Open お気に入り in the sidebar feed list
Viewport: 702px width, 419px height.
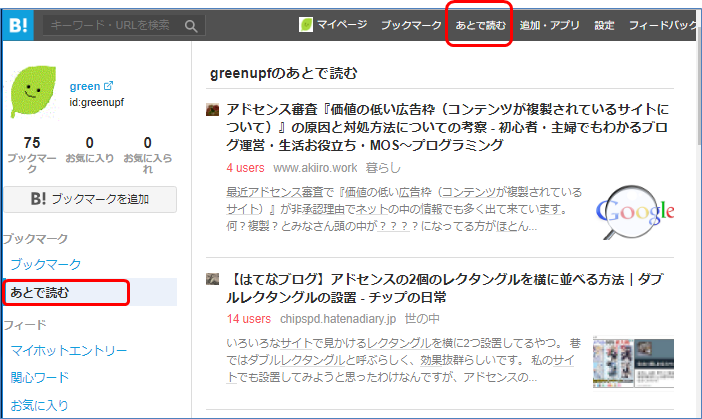pyautogui.click(x=39, y=405)
